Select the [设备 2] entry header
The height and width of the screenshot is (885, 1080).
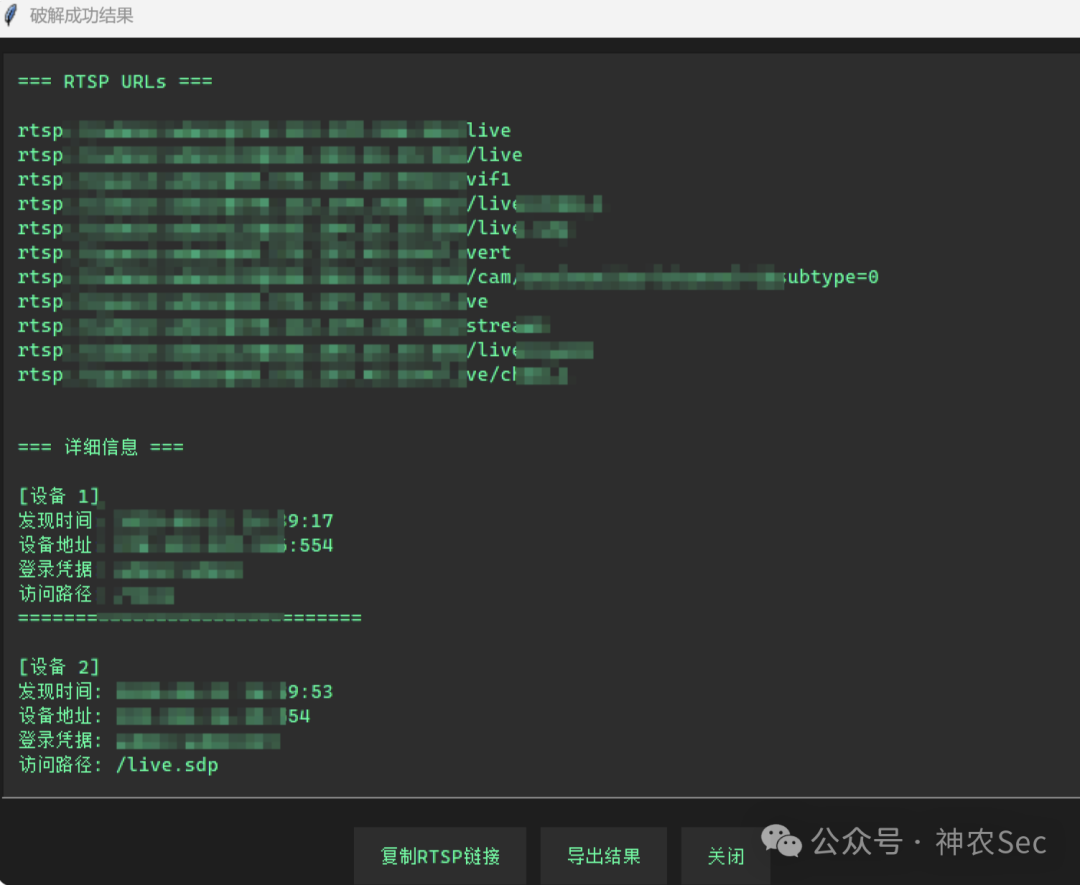59,667
